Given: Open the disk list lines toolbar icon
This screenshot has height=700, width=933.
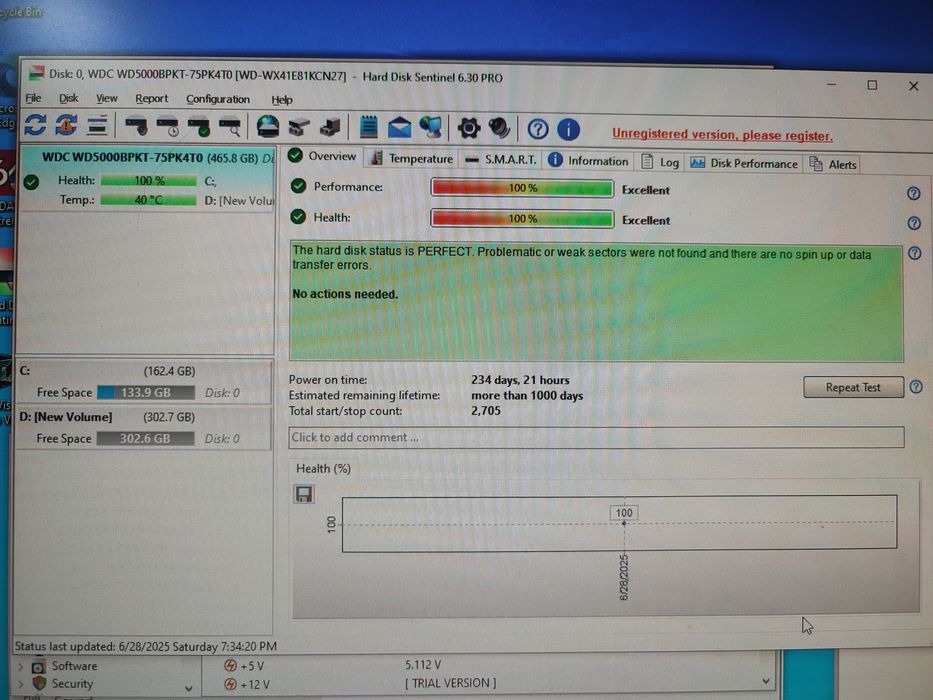Looking at the screenshot, I should 97,126.
